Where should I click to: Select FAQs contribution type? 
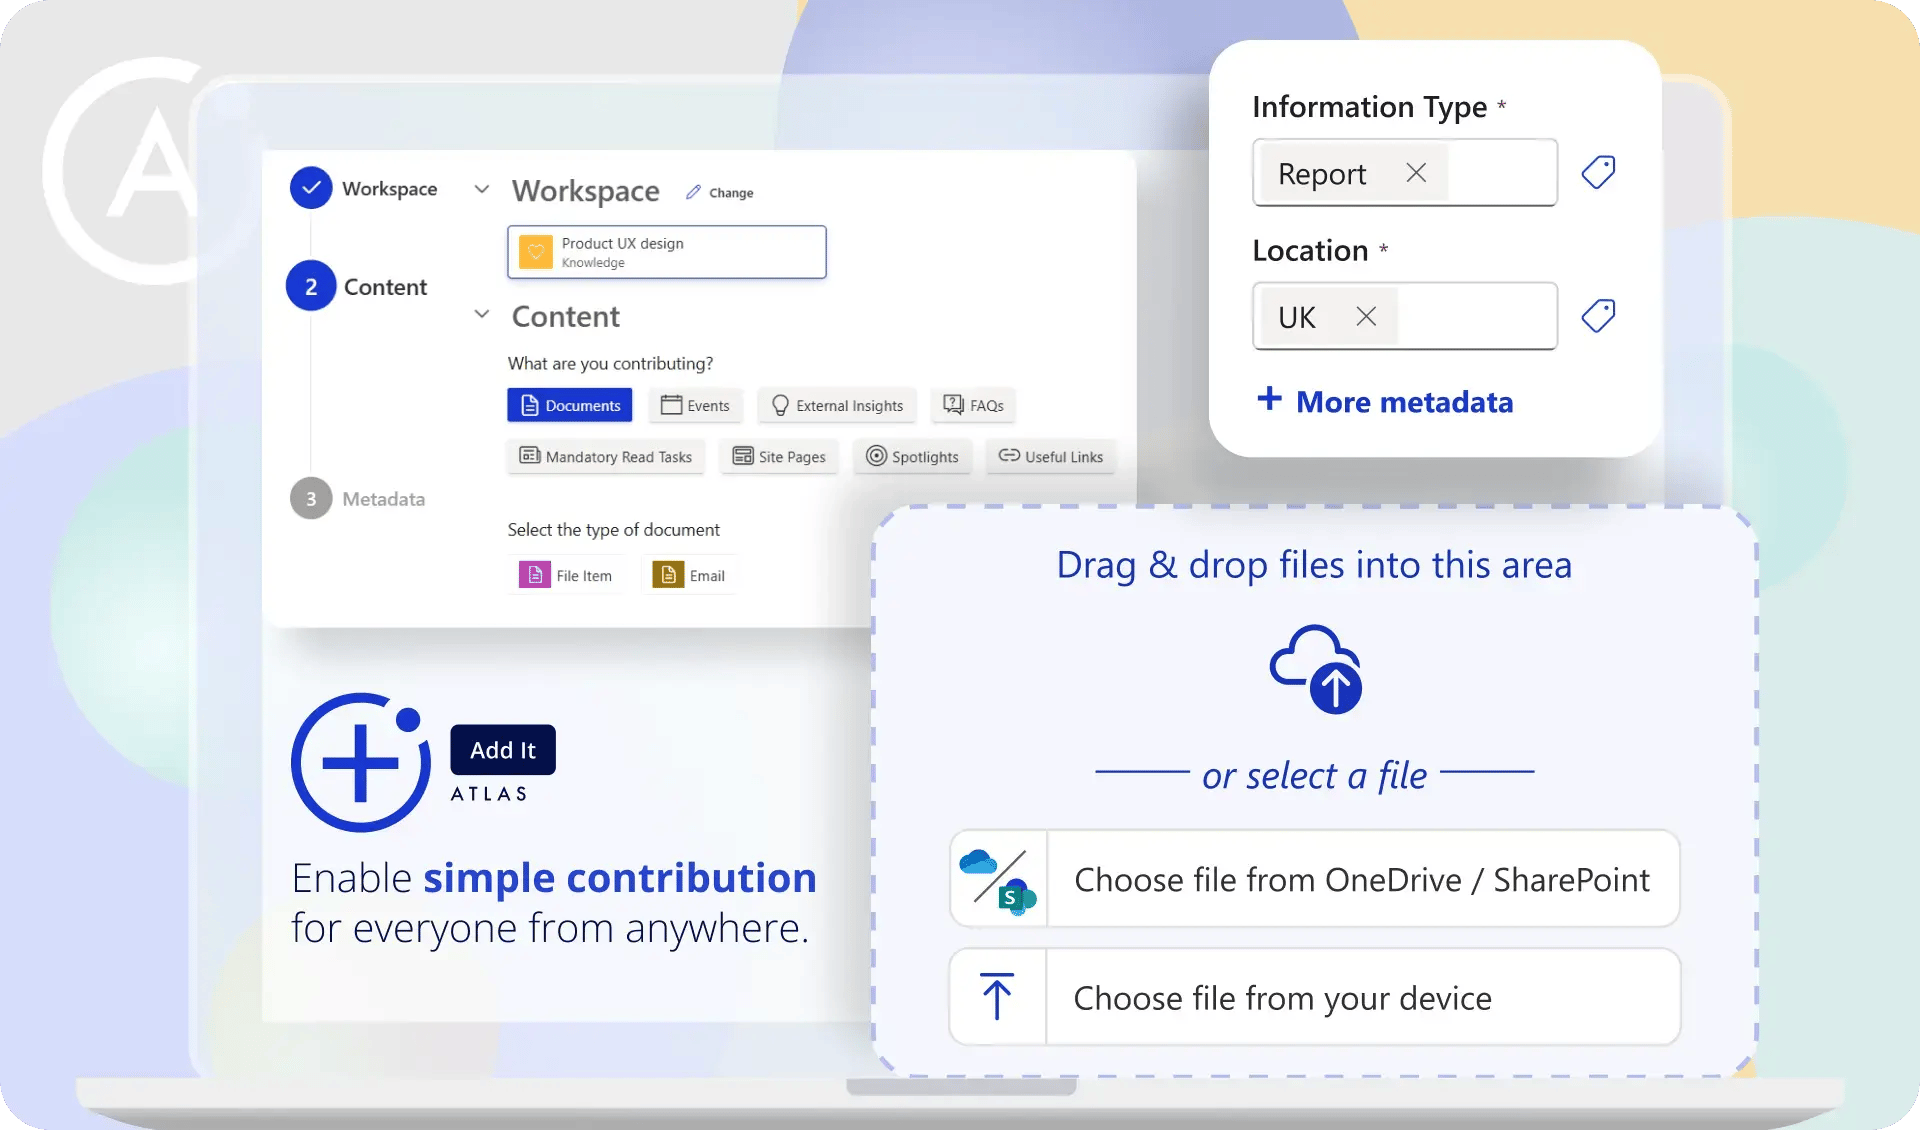[973, 405]
